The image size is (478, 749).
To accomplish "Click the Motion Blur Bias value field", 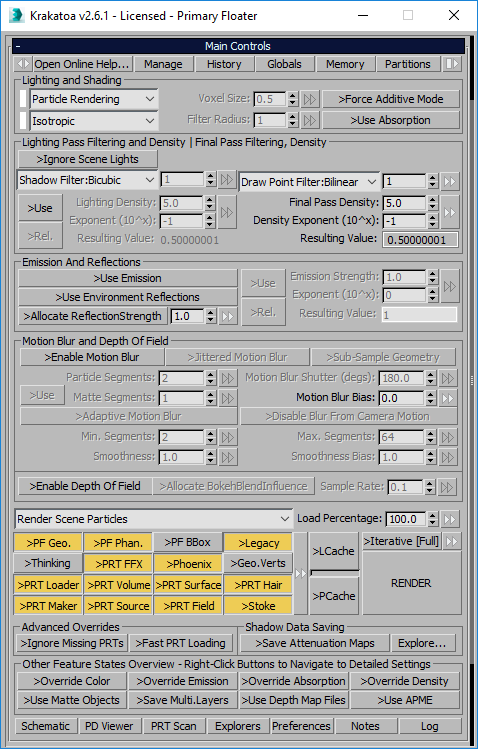I will pos(402,397).
